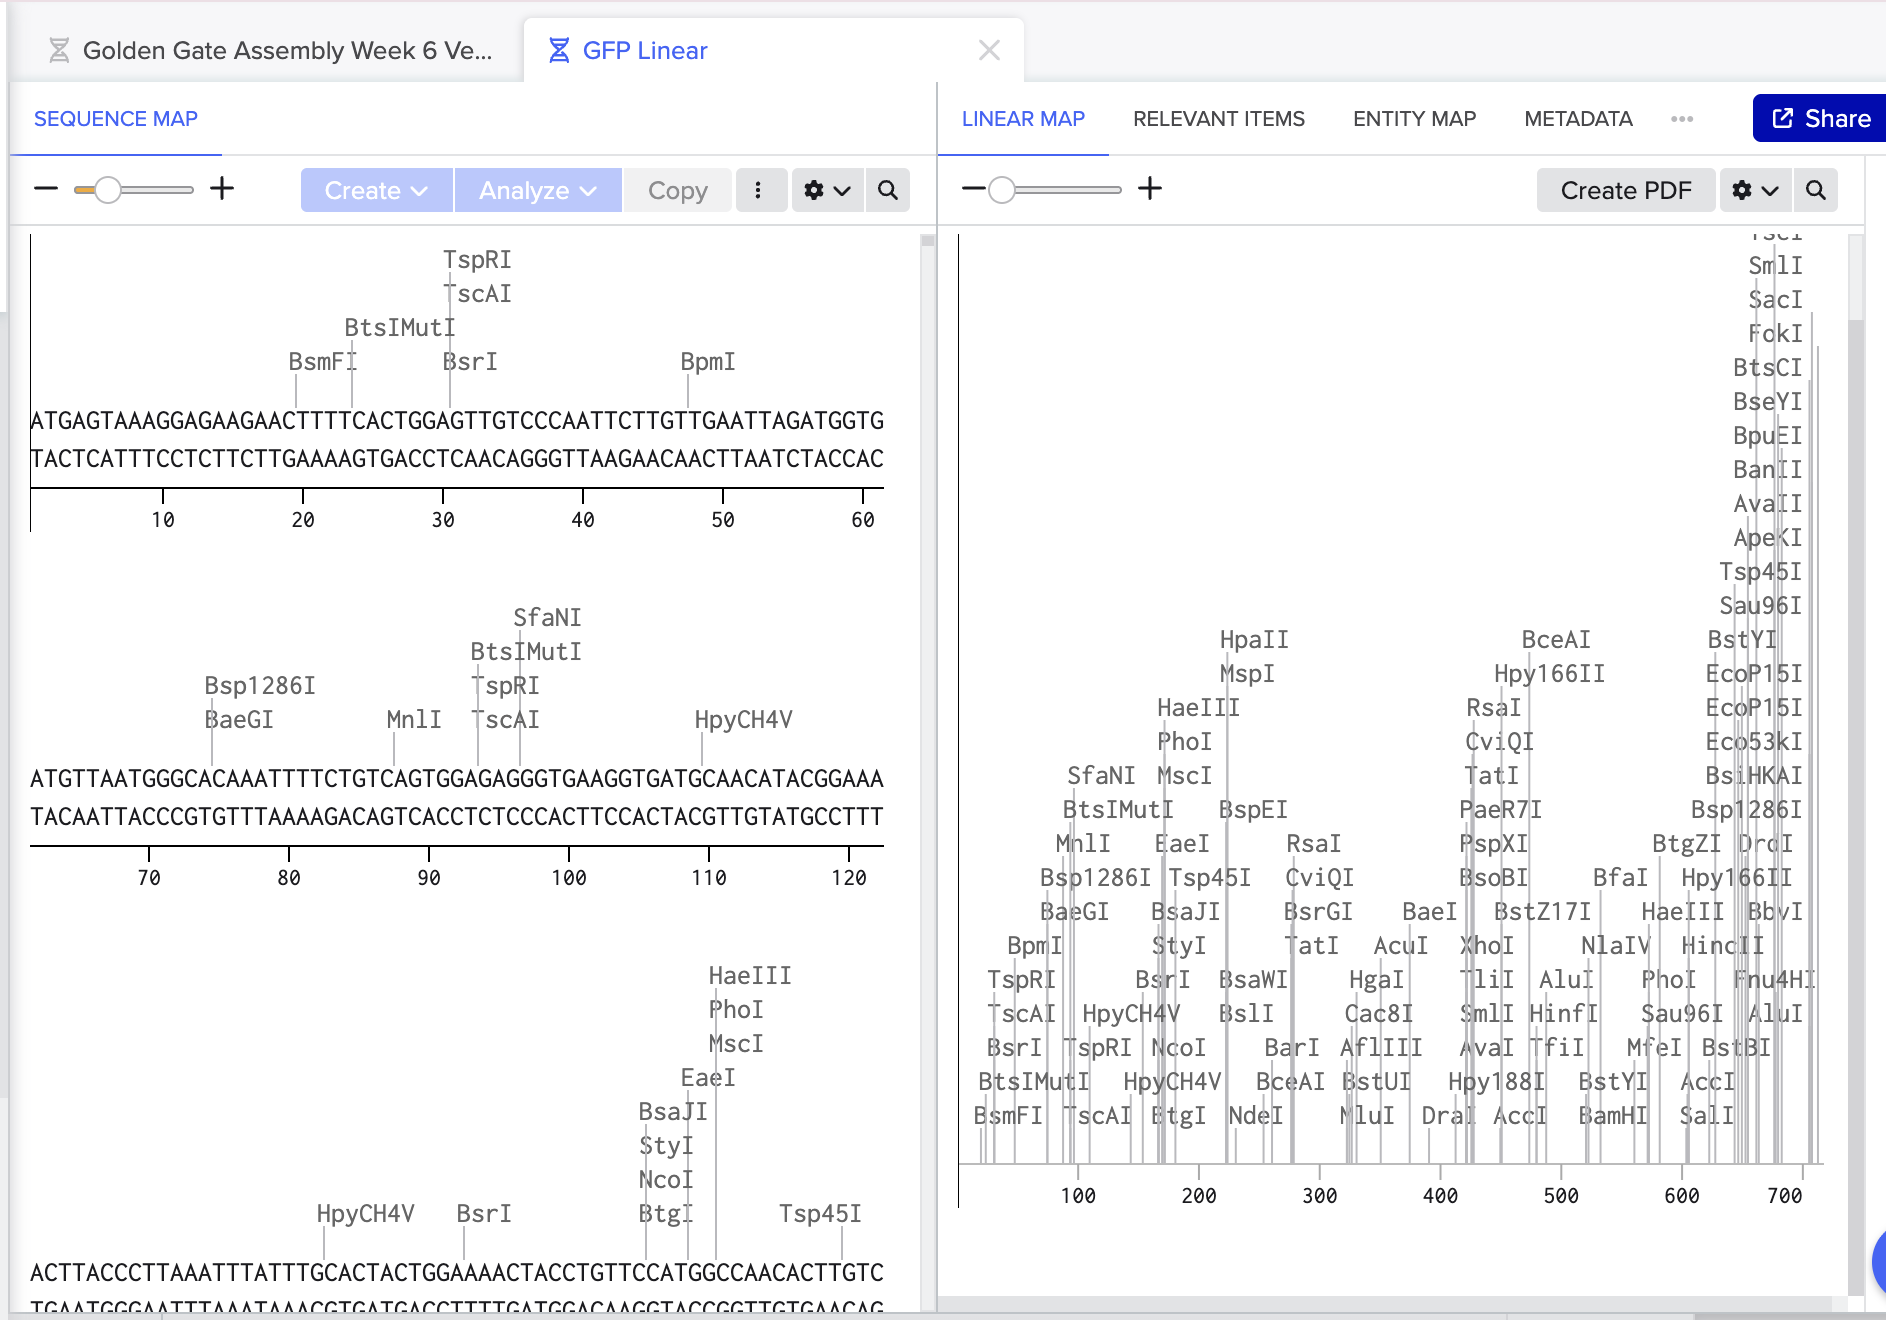Click linear map axis position 400

(1440, 1196)
